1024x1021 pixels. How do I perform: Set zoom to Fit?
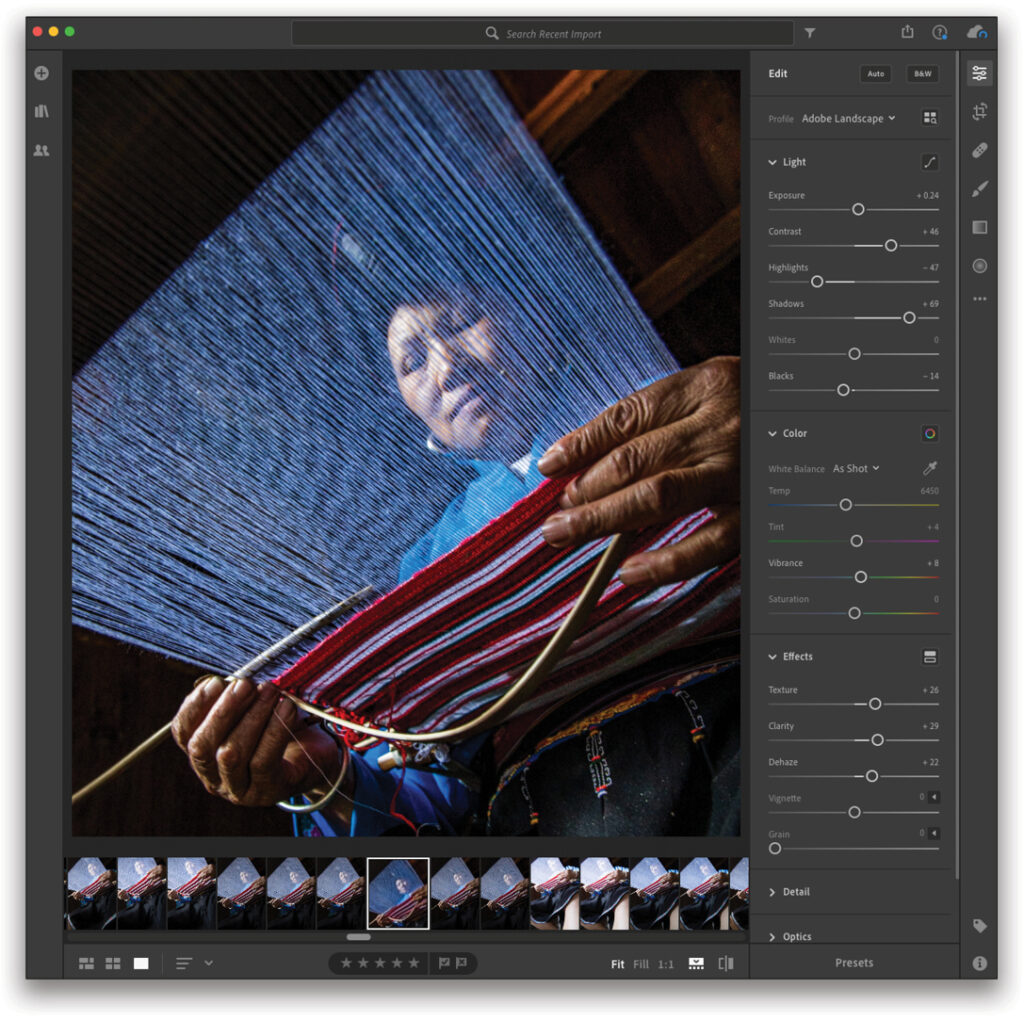click(617, 964)
